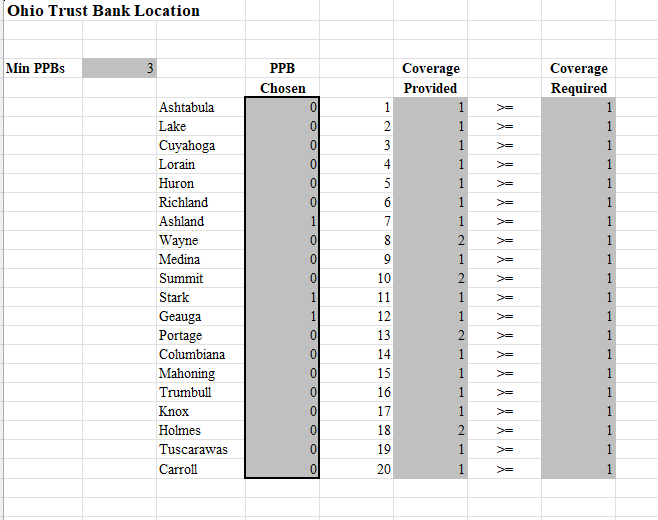Click the Tuscarawas county name cell
The height and width of the screenshot is (520, 658).
pyautogui.click(x=201, y=449)
